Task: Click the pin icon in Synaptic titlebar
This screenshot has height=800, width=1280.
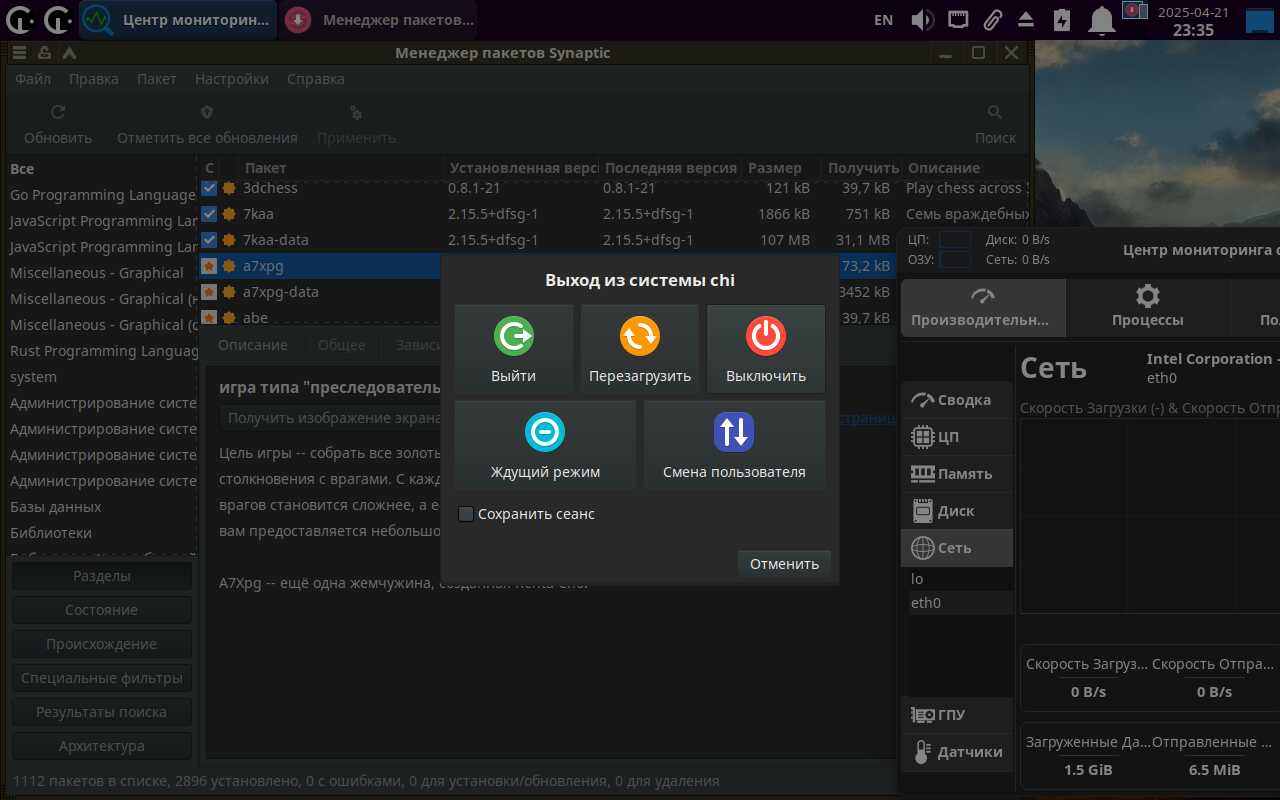Action: pos(44,53)
